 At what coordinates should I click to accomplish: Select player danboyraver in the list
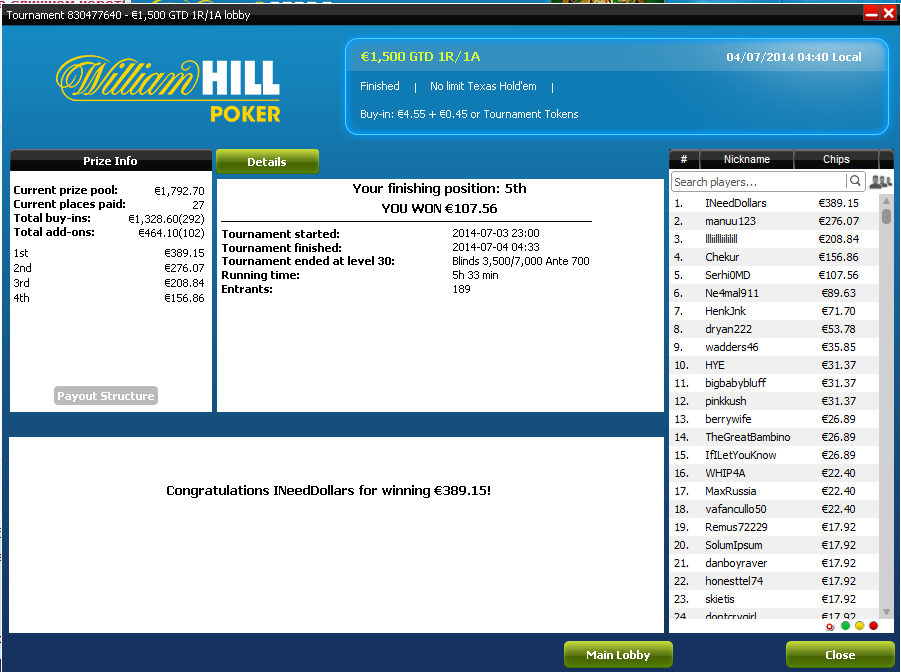click(774, 563)
